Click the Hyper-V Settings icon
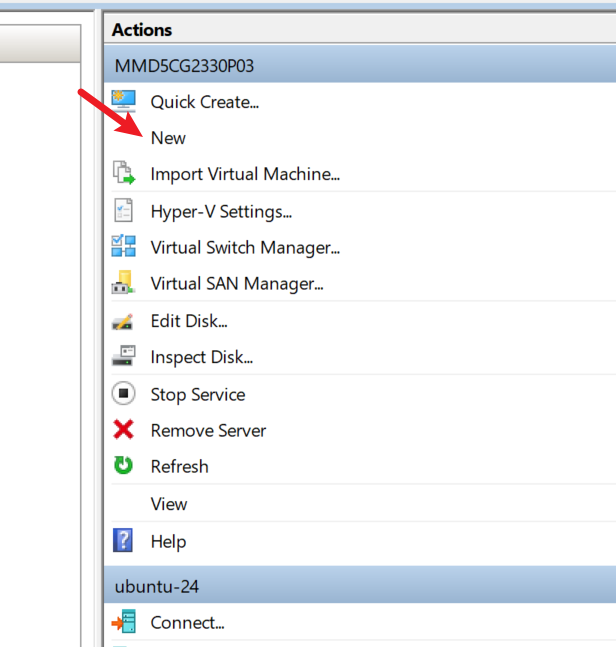 click(123, 211)
